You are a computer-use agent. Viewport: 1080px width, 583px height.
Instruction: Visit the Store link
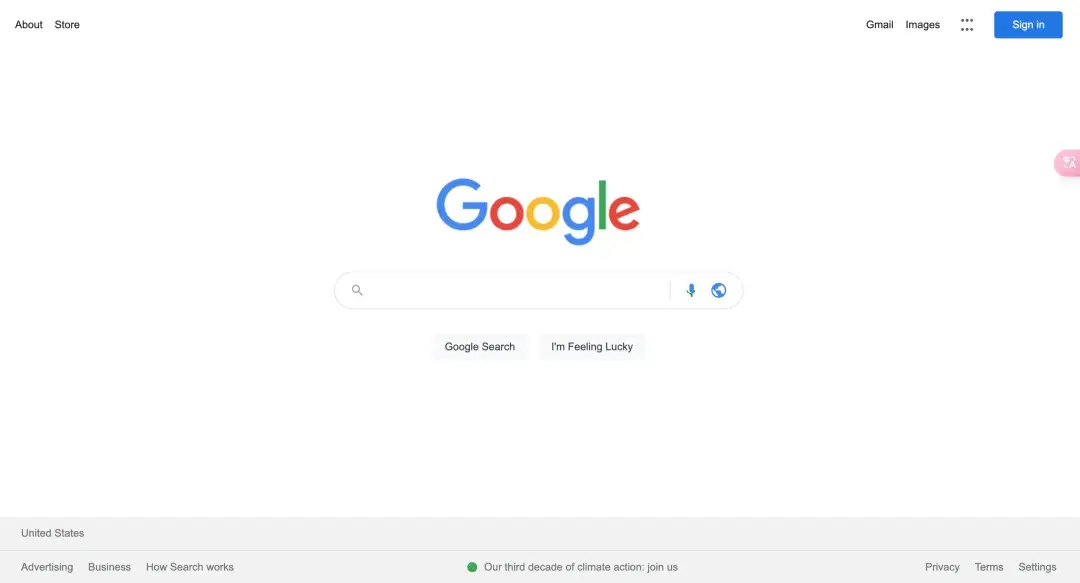click(67, 25)
